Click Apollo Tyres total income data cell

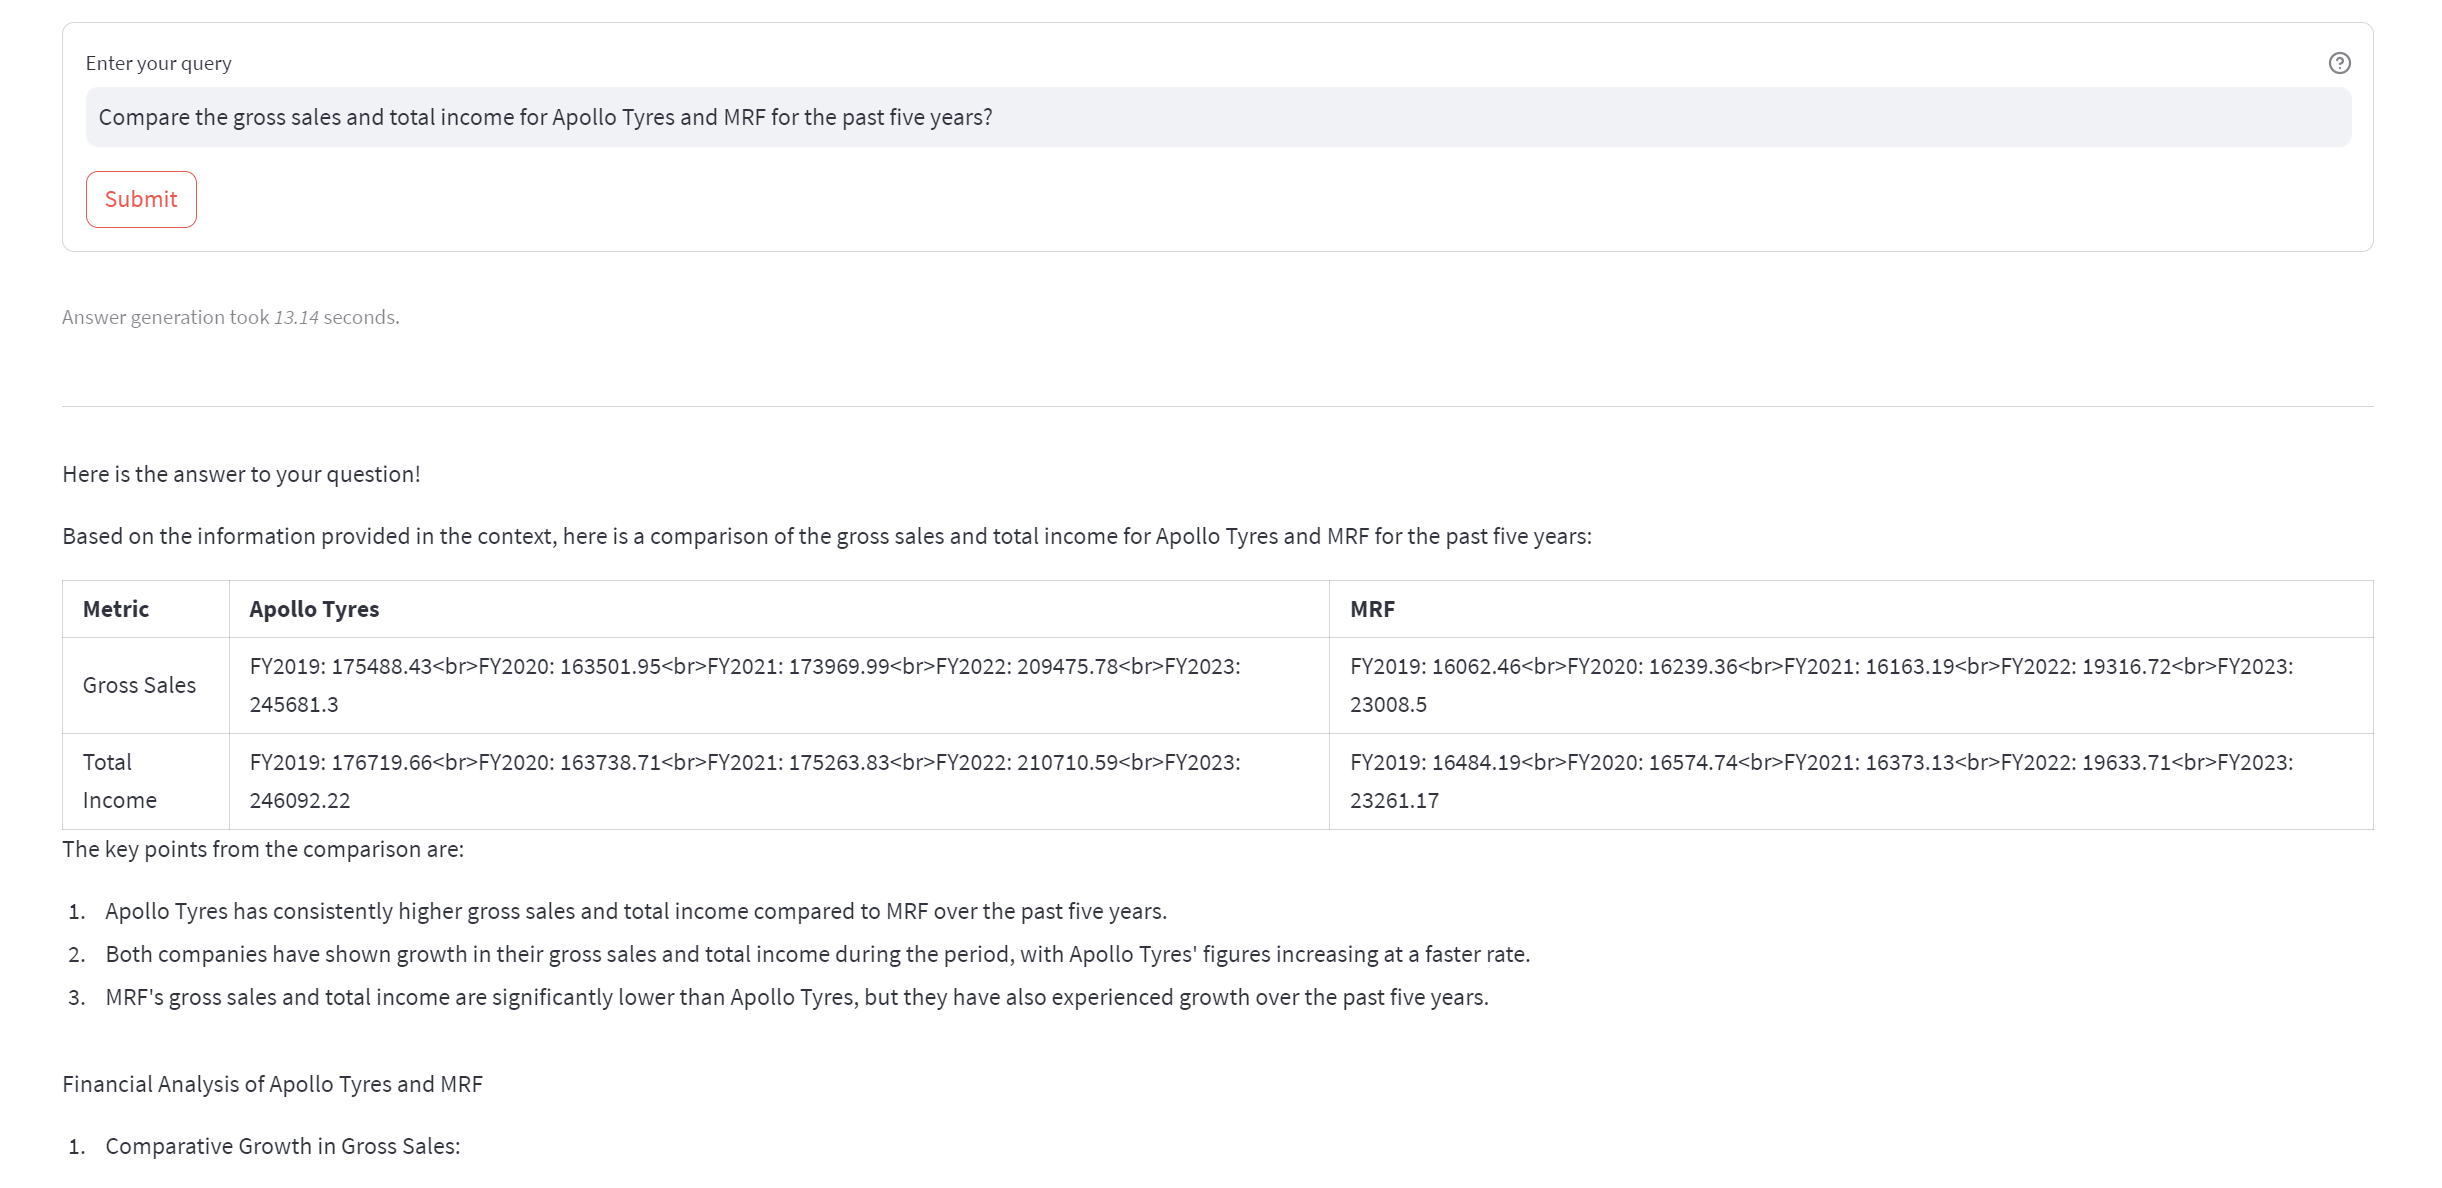click(x=744, y=781)
